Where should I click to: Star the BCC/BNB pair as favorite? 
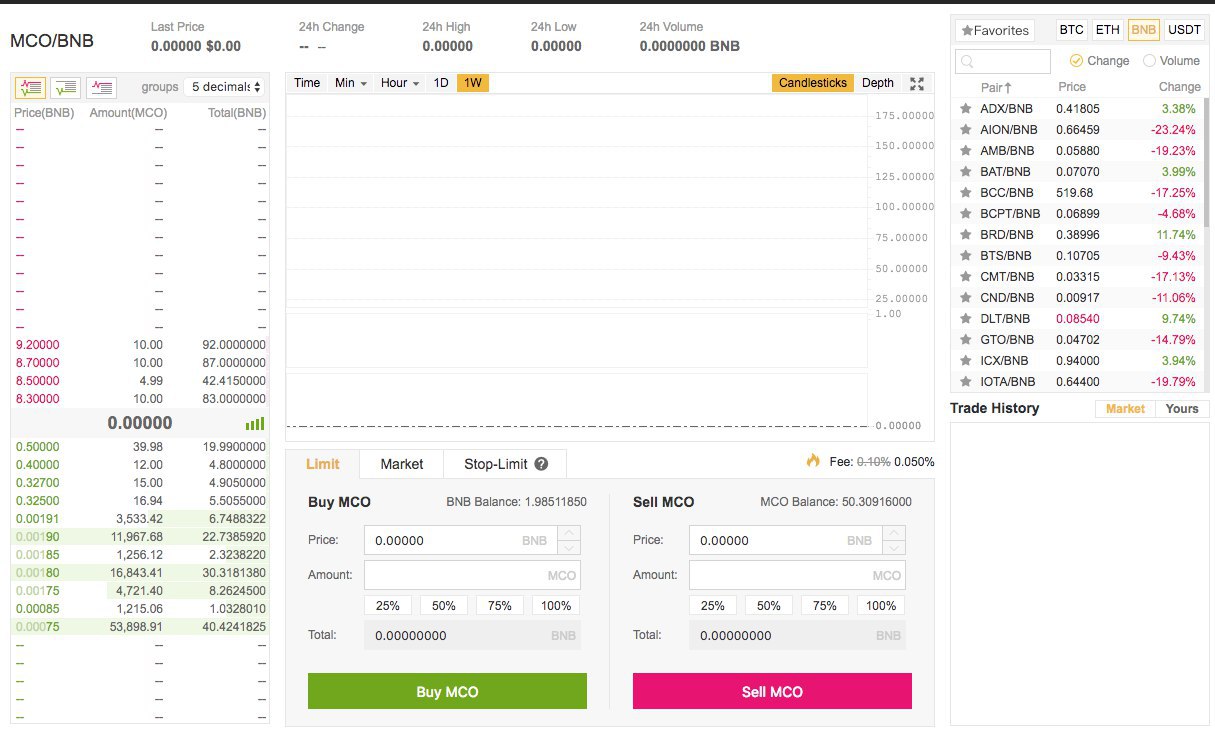click(965, 192)
